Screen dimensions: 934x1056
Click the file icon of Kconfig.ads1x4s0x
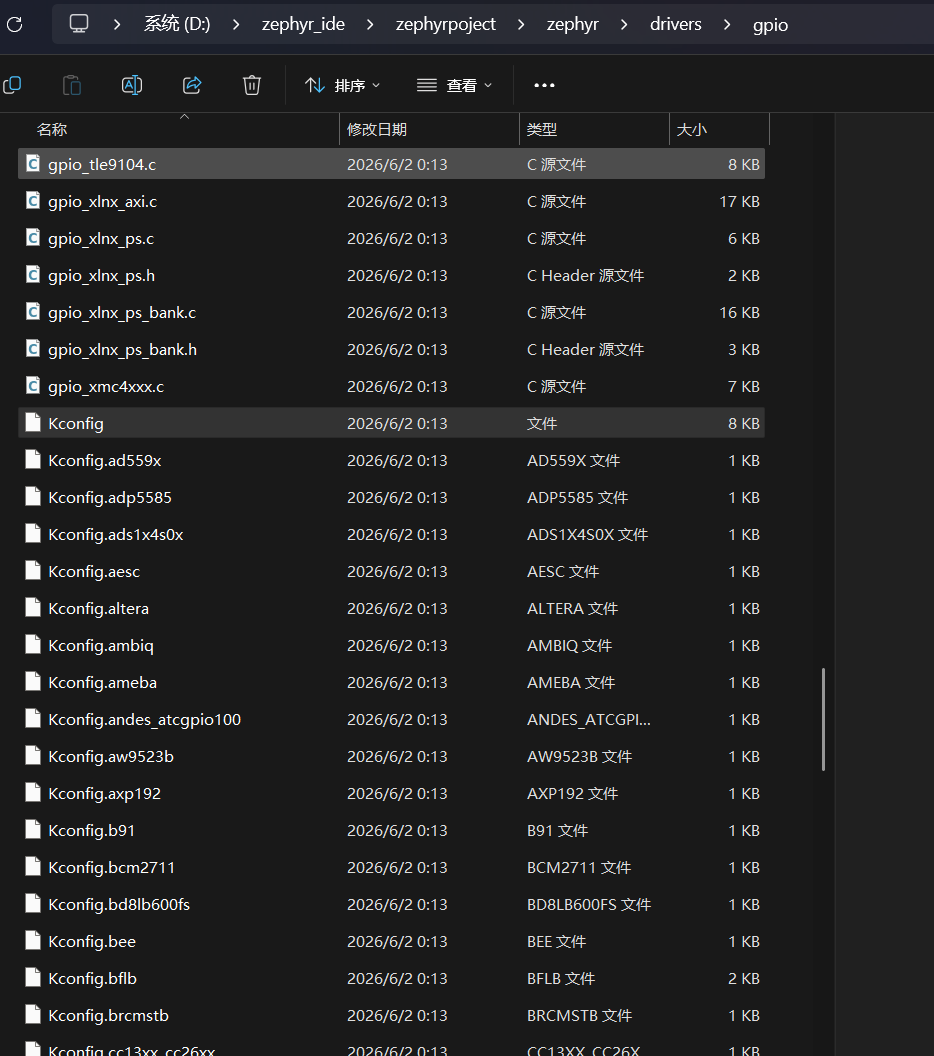(32, 534)
